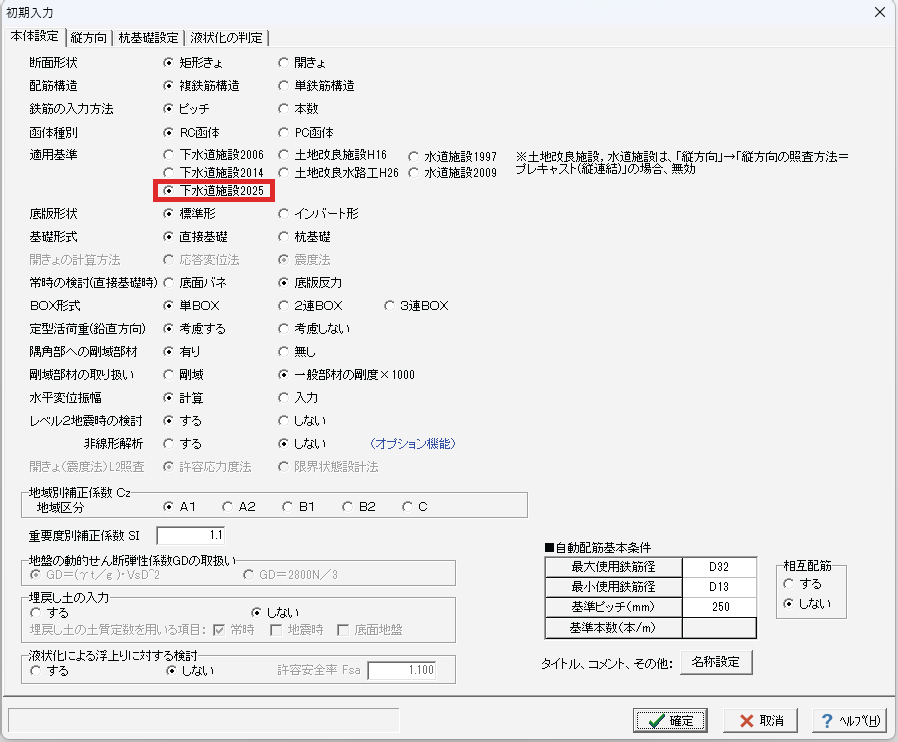Open 名称設定 button
Viewport: 898px width, 742px height.
[x=716, y=662]
